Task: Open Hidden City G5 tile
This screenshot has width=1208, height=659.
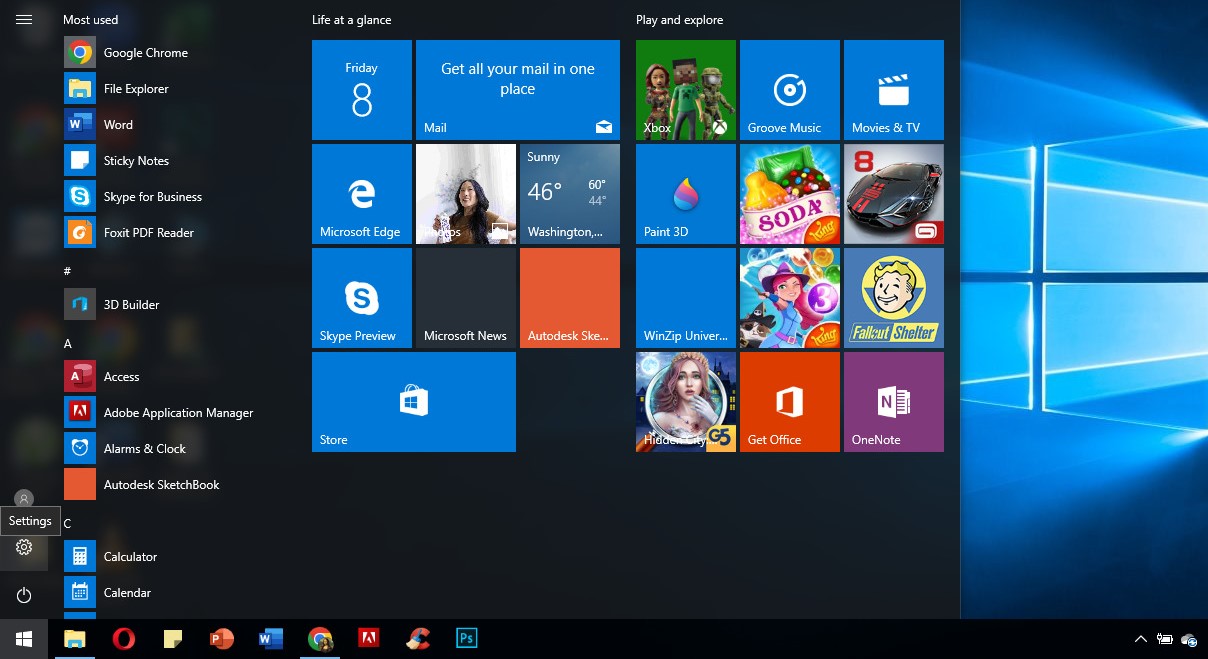Action: click(686, 402)
